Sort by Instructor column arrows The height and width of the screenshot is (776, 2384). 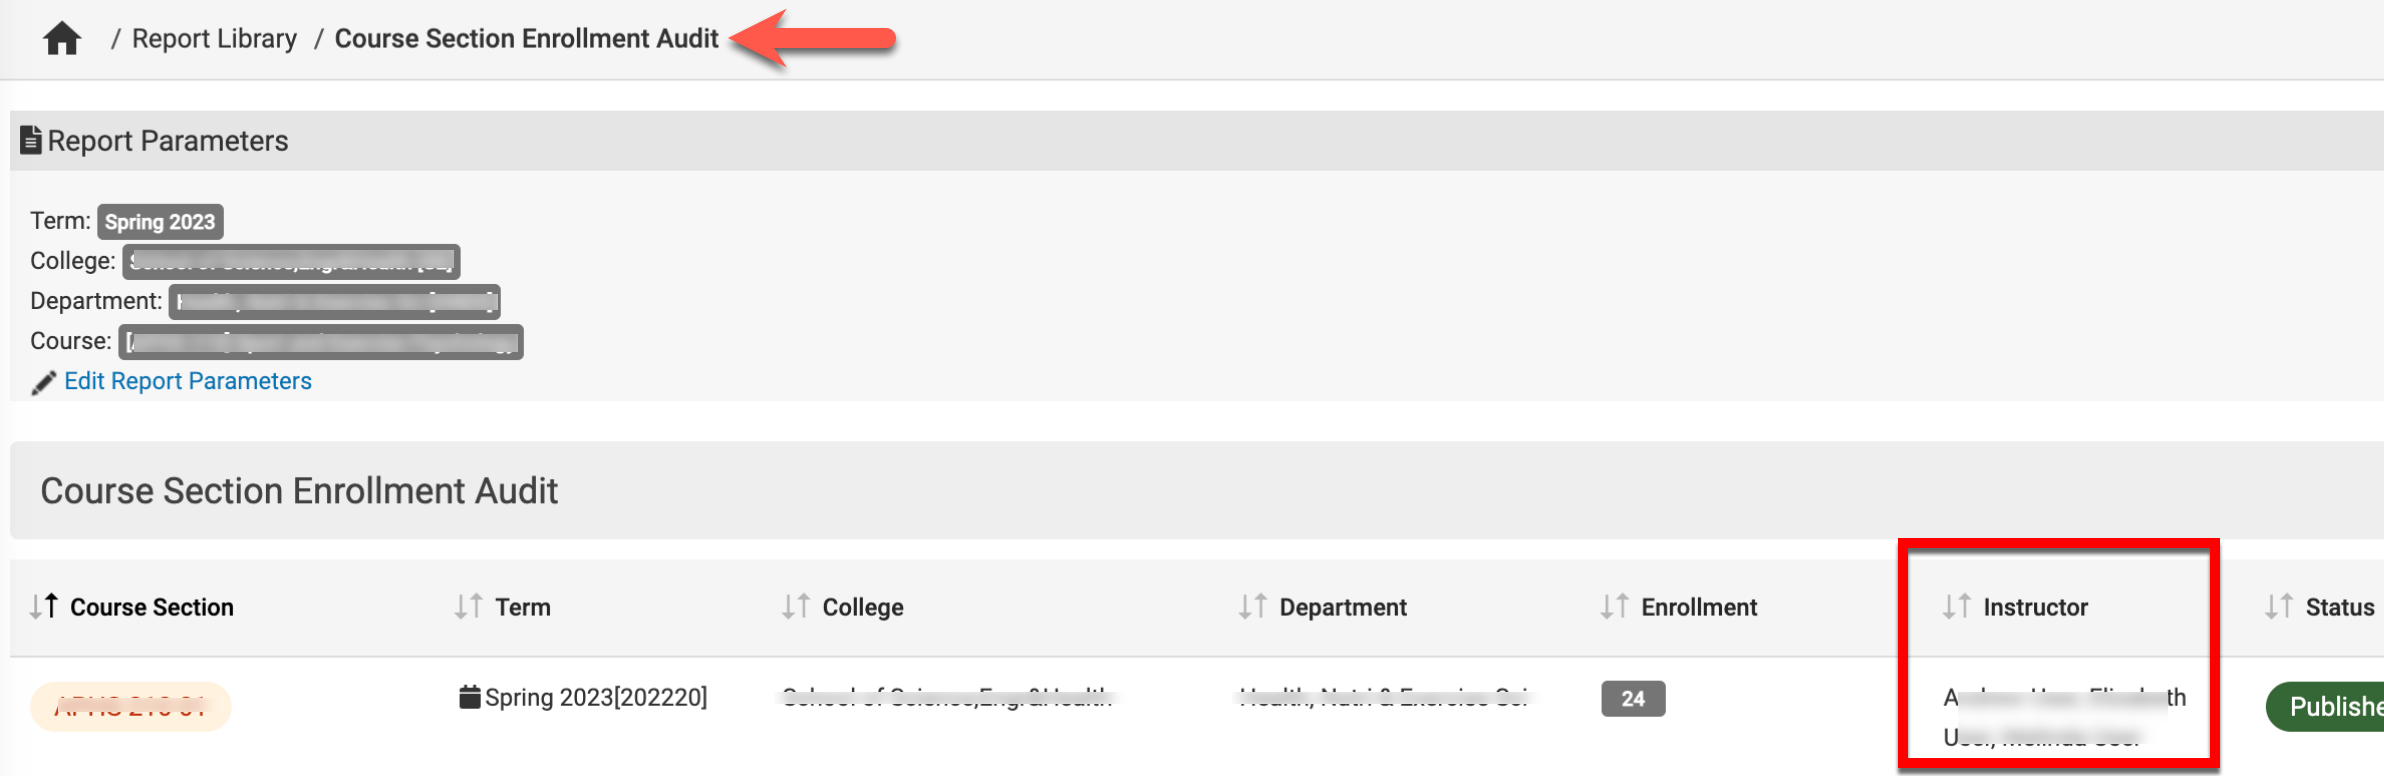pyautogui.click(x=1957, y=606)
